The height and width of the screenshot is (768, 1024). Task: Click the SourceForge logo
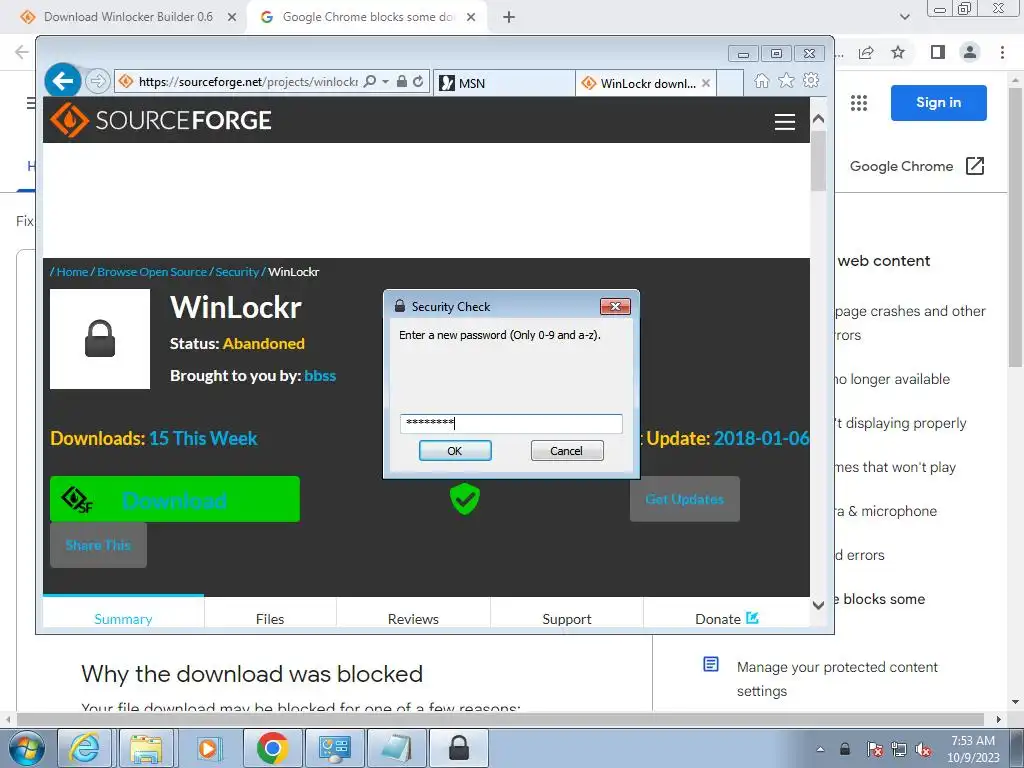(161, 120)
